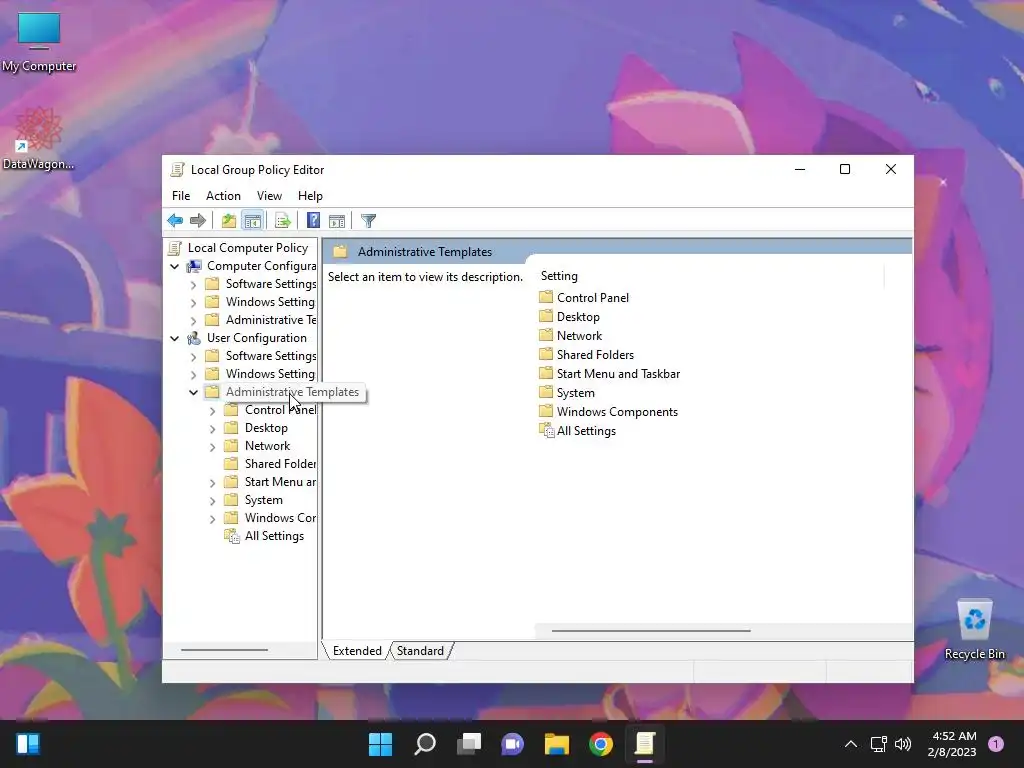1024x768 pixels.
Task: Collapse User Configuration's Administrative Templates node
Action: click(193, 392)
